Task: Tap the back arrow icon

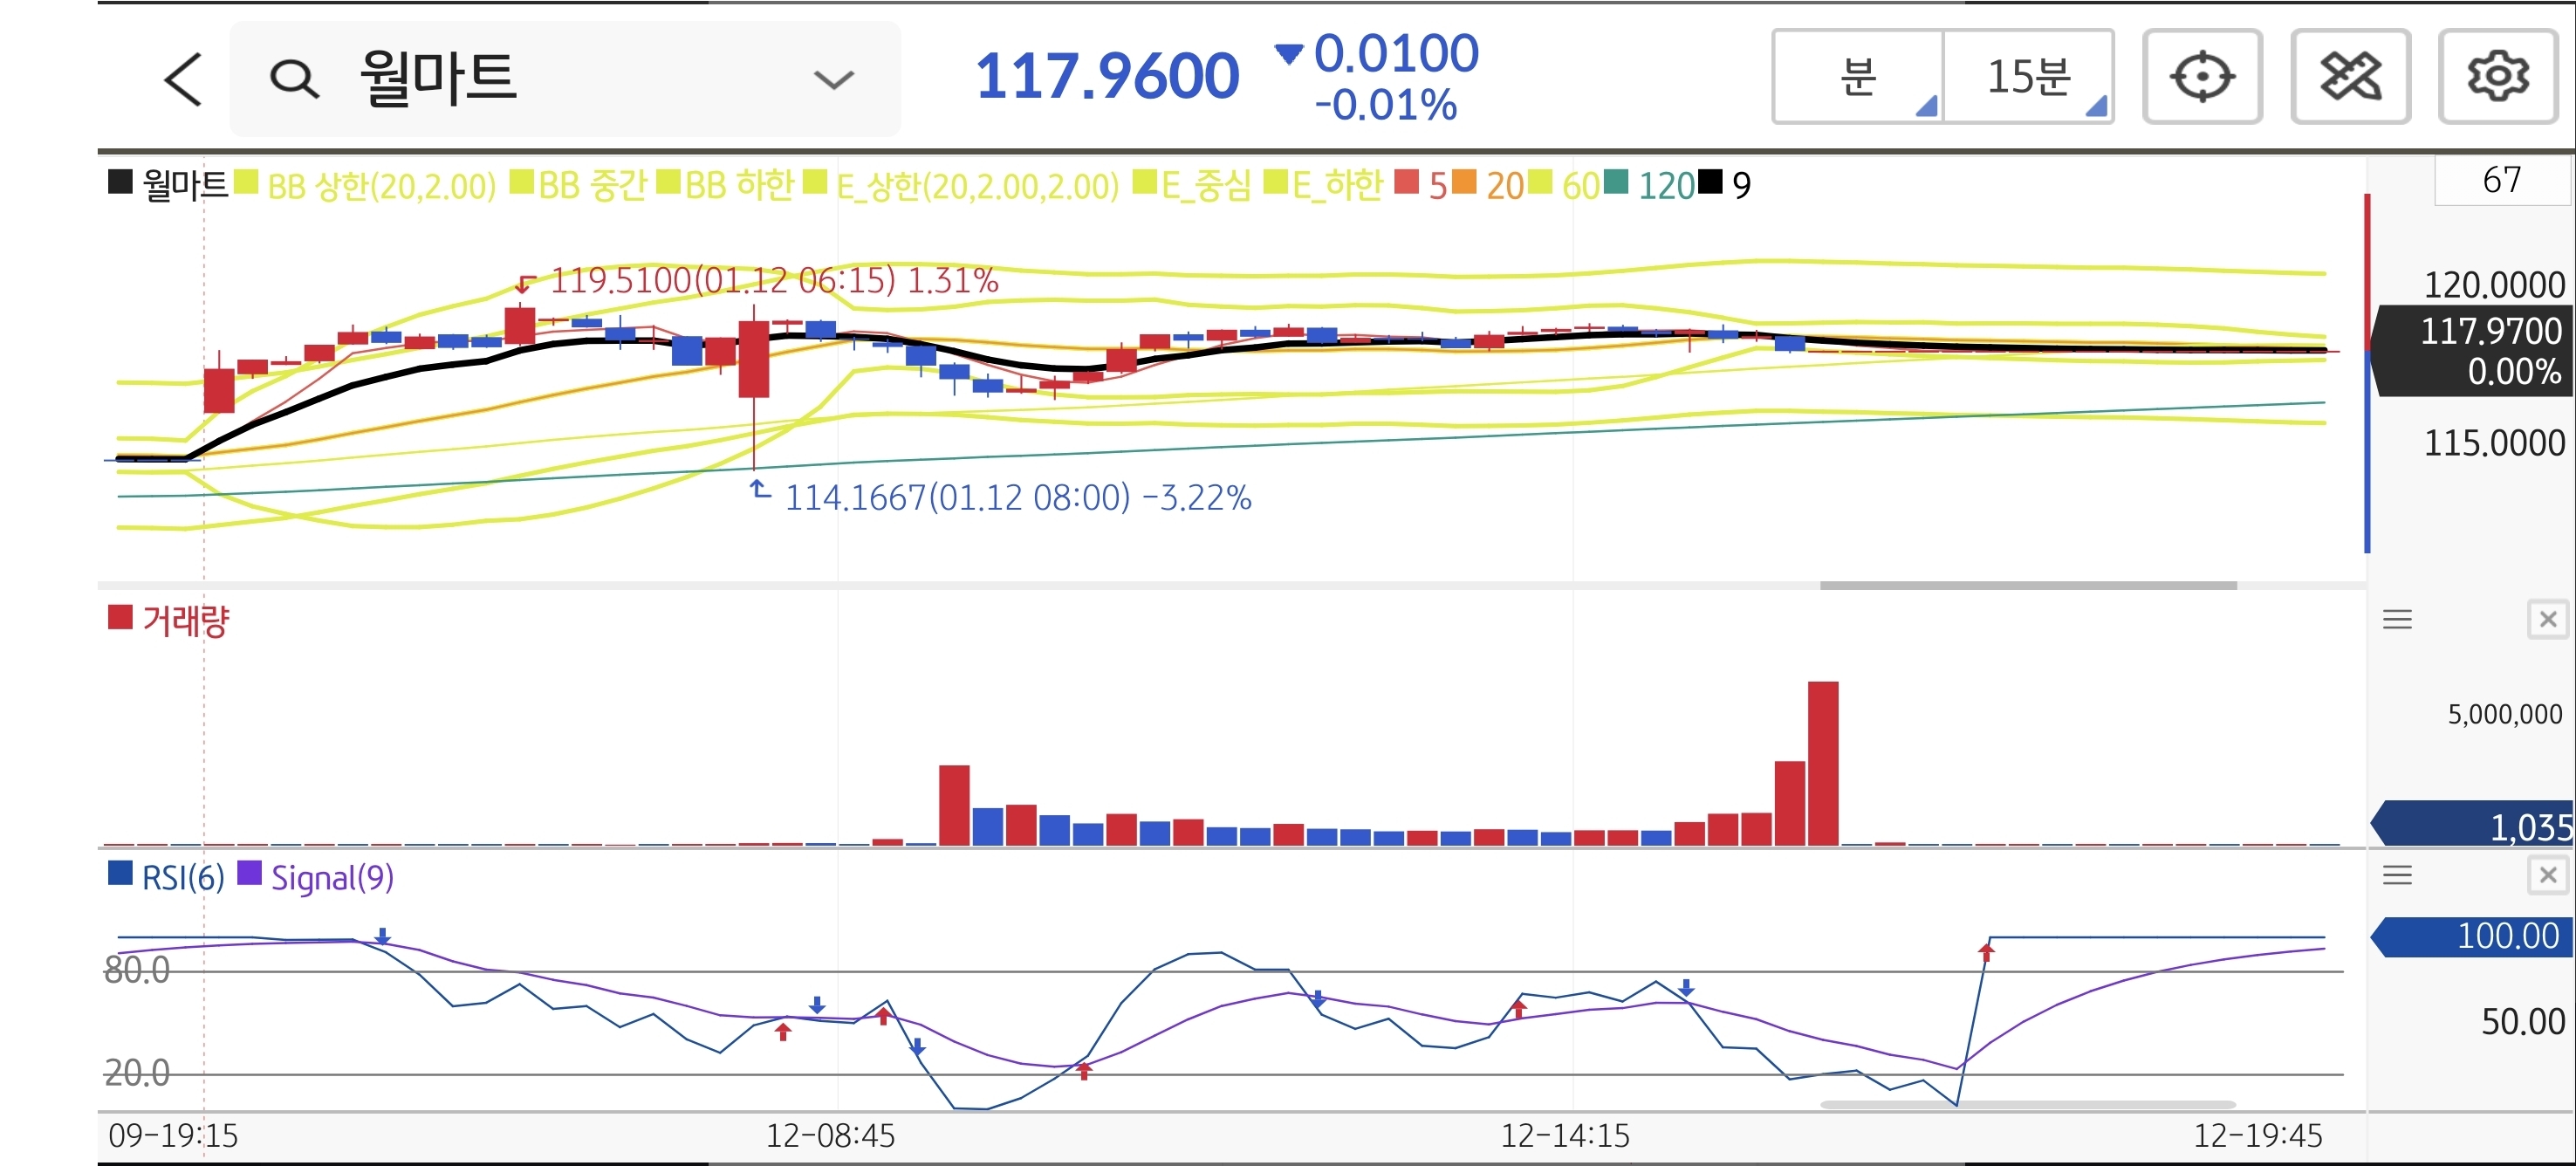Action: tap(183, 79)
